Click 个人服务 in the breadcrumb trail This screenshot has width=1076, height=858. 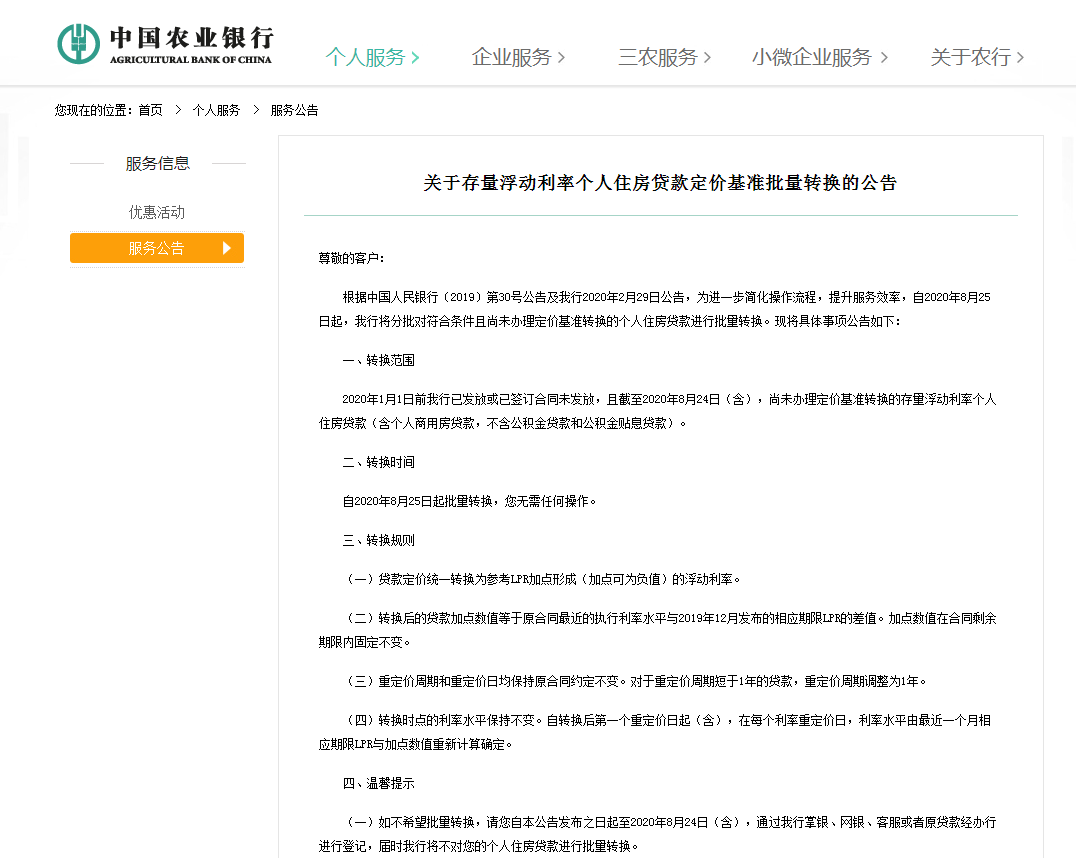(216, 110)
